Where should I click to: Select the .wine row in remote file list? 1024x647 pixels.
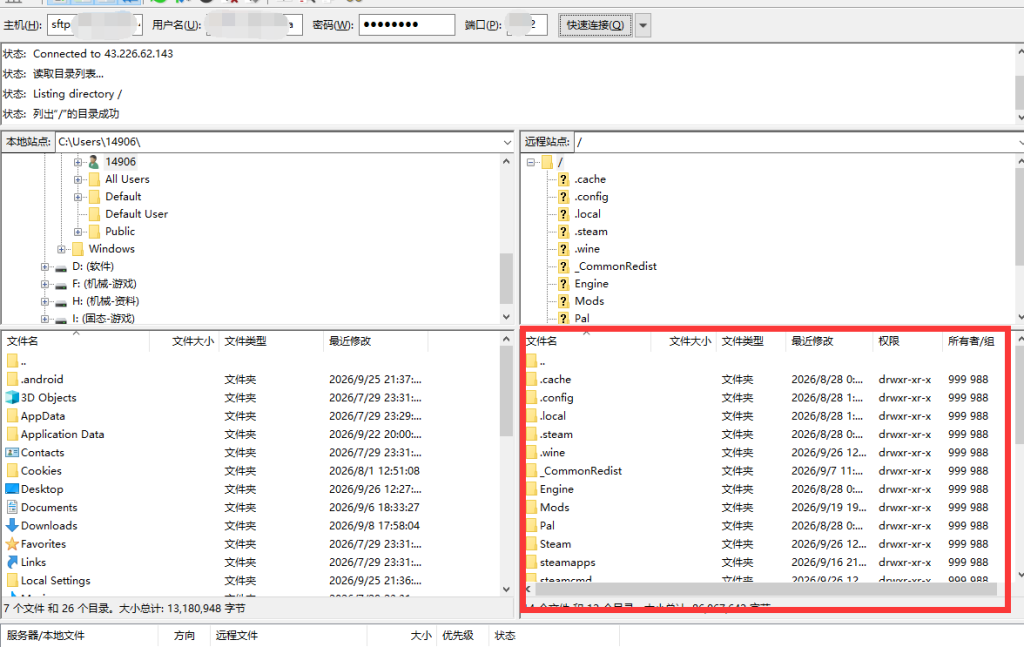[767, 452]
